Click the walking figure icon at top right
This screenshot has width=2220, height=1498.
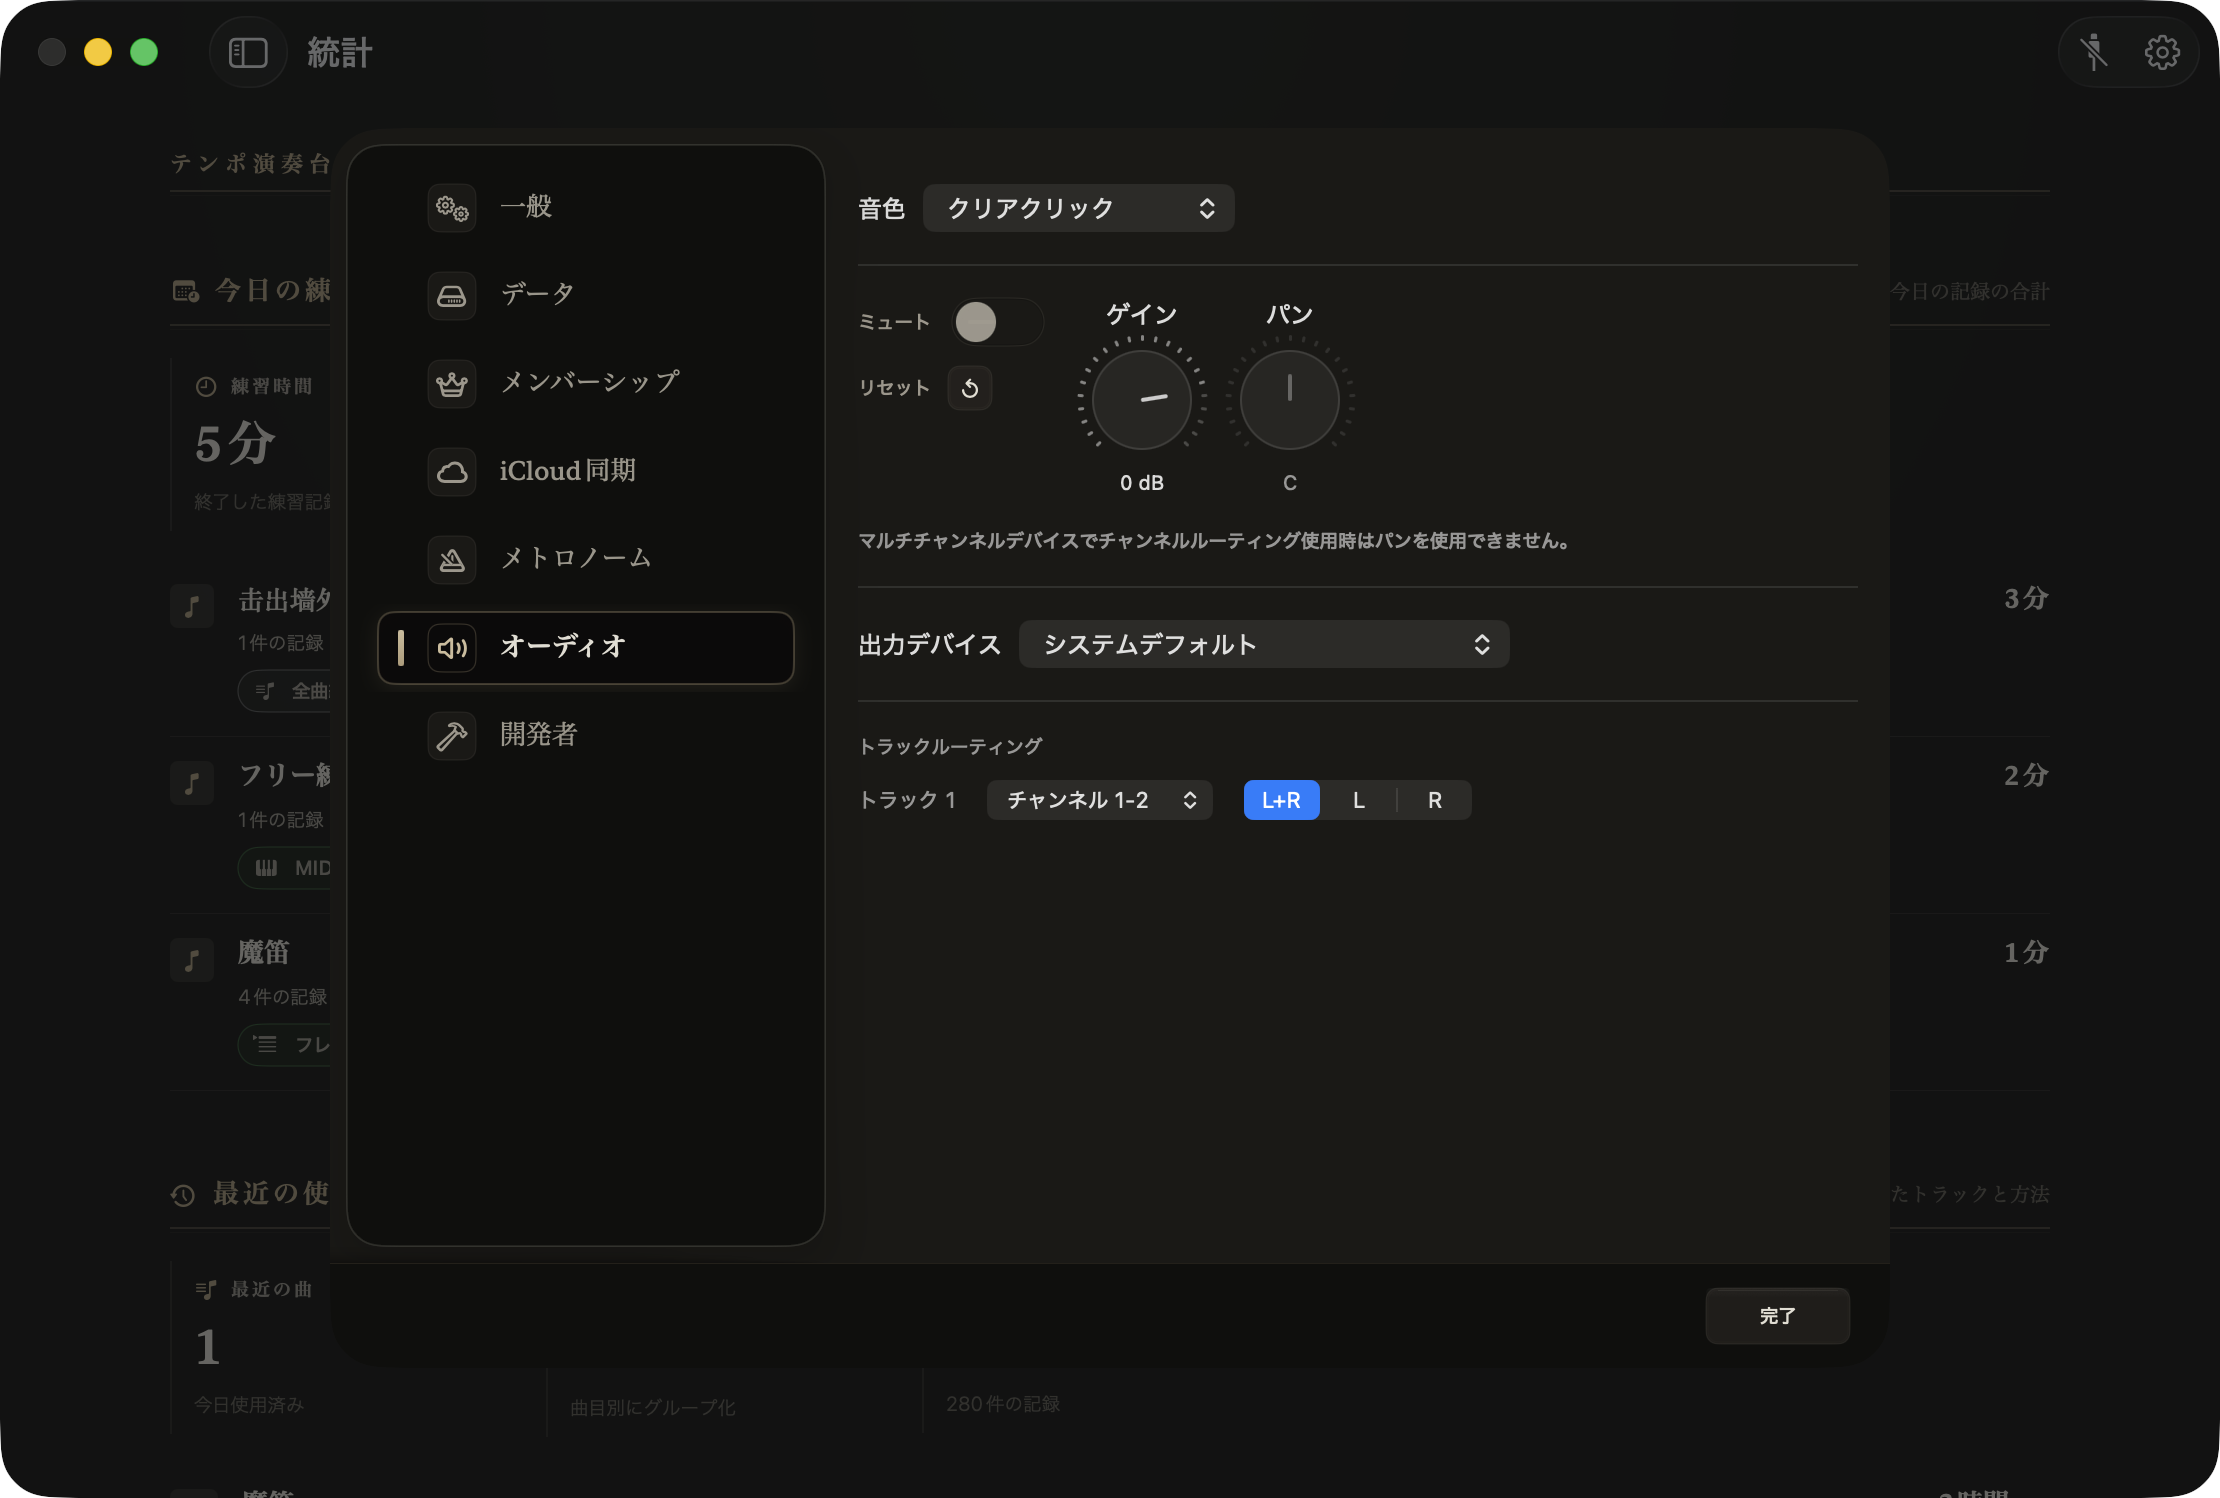[x=2093, y=52]
